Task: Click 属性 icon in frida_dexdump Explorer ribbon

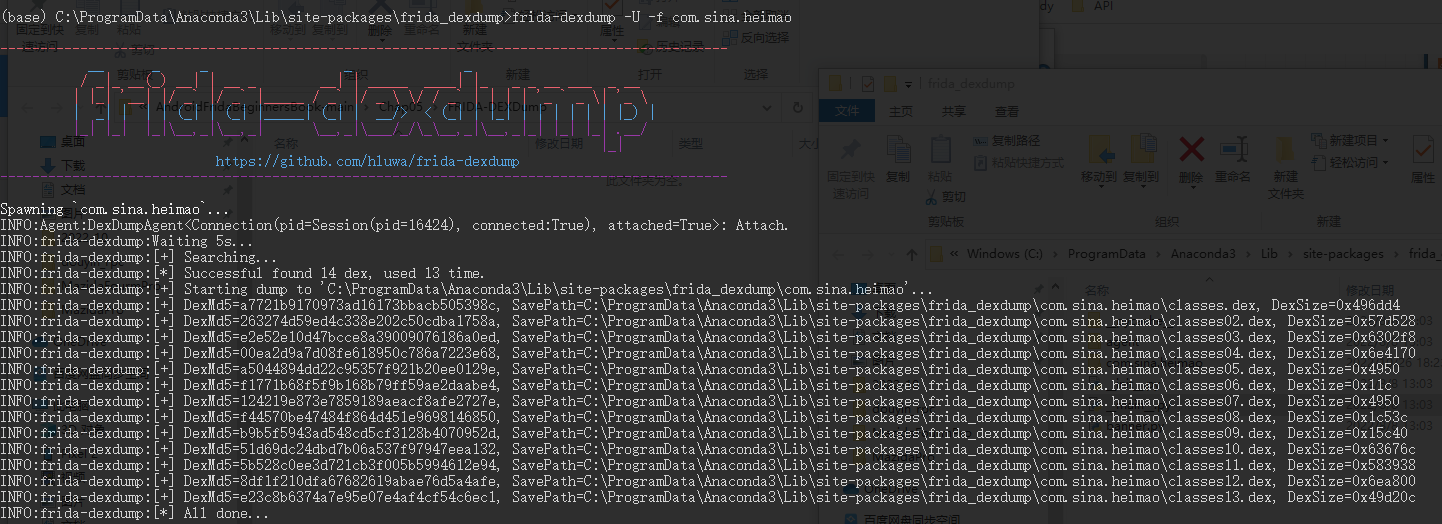Action: pyautogui.click(x=1423, y=151)
